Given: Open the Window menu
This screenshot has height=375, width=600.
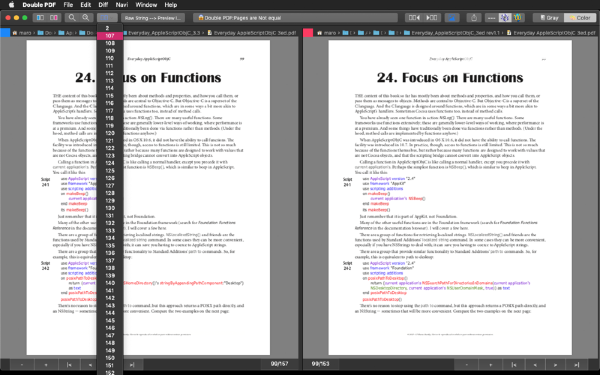Looking at the screenshot, I should (x=146, y=5).
